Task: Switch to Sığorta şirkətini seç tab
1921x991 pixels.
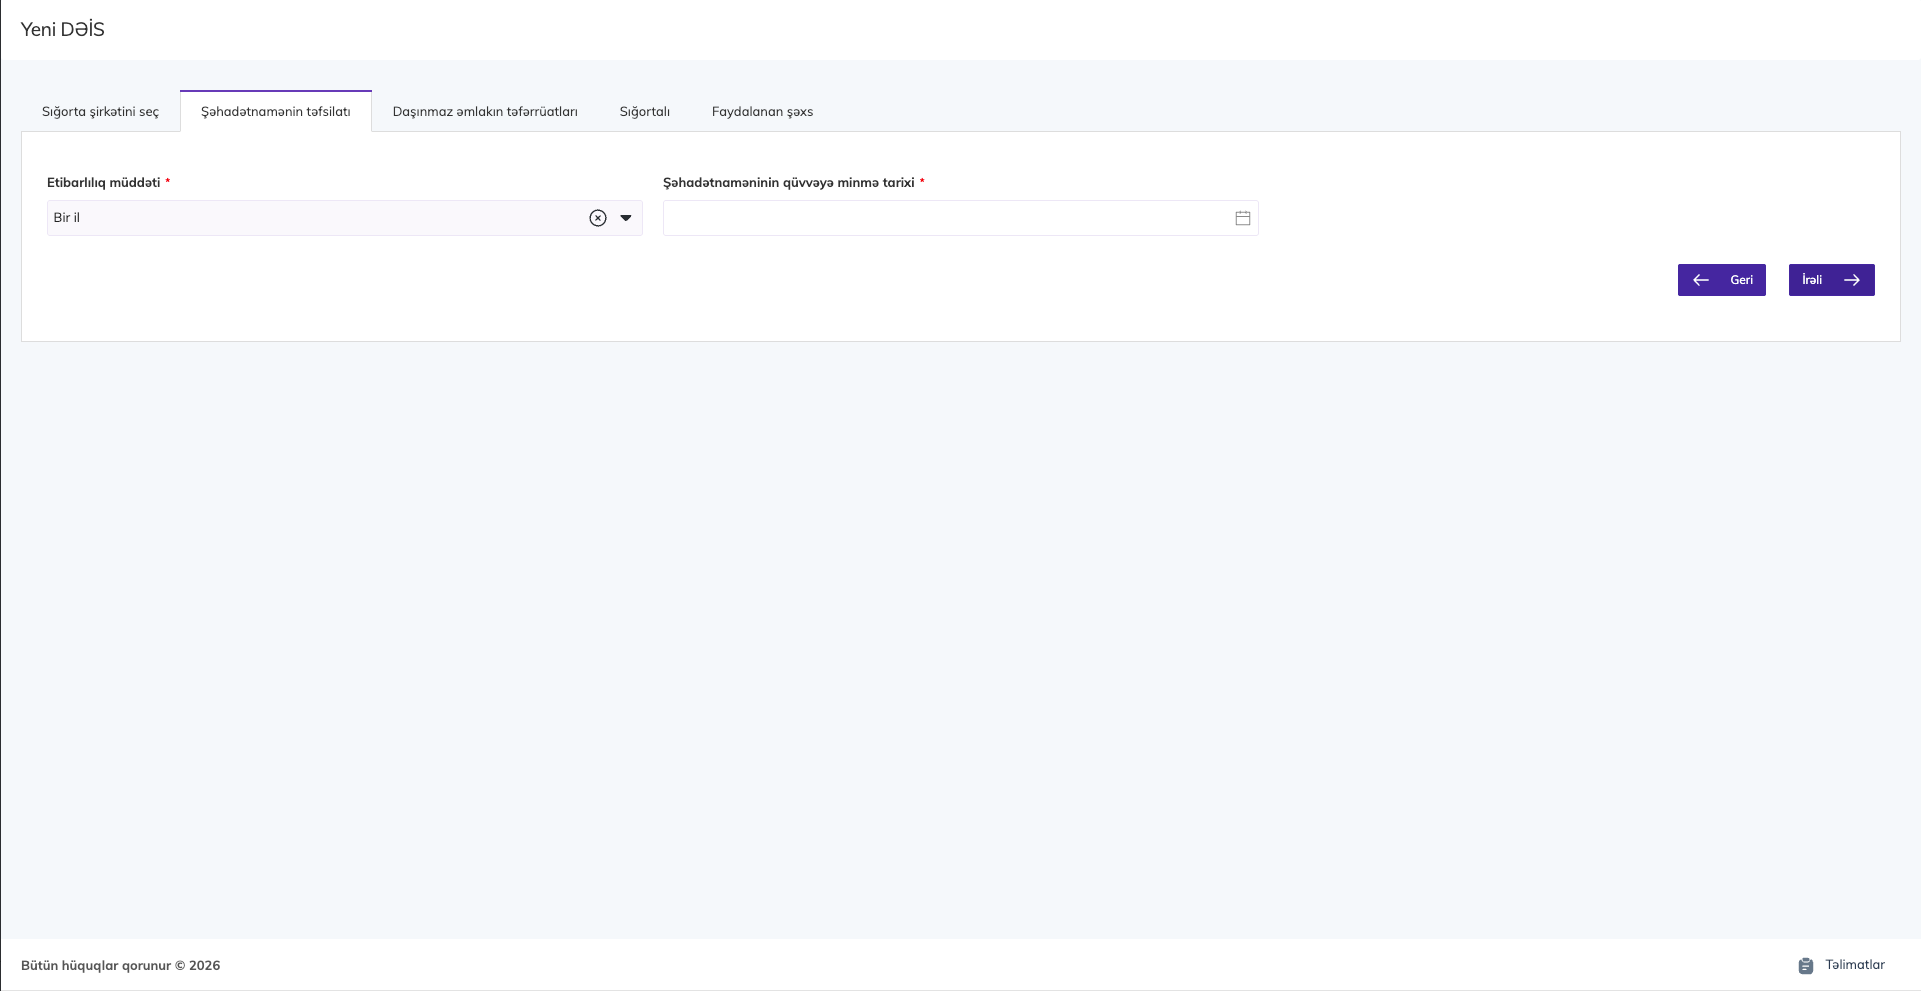Action: pyautogui.click(x=100, y=112)
